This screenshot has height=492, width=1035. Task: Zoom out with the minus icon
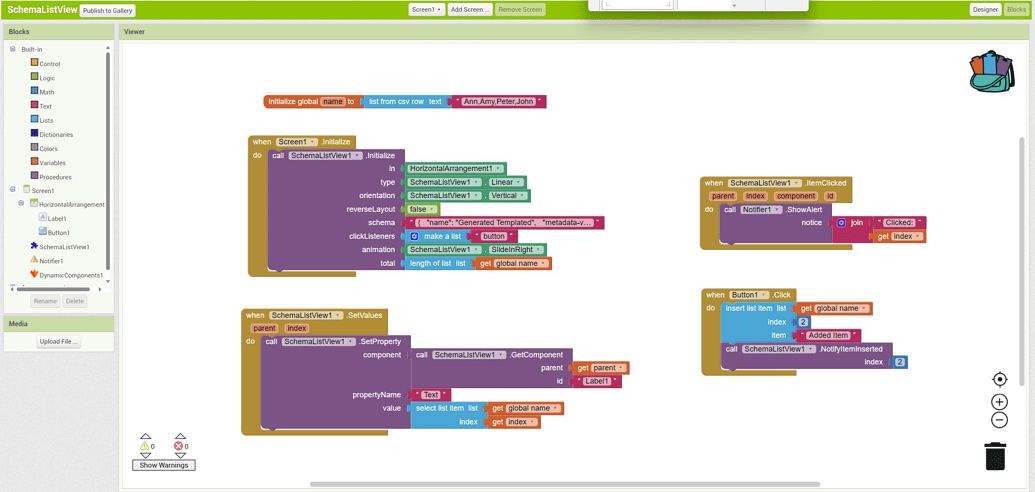(x=999, y=420)
